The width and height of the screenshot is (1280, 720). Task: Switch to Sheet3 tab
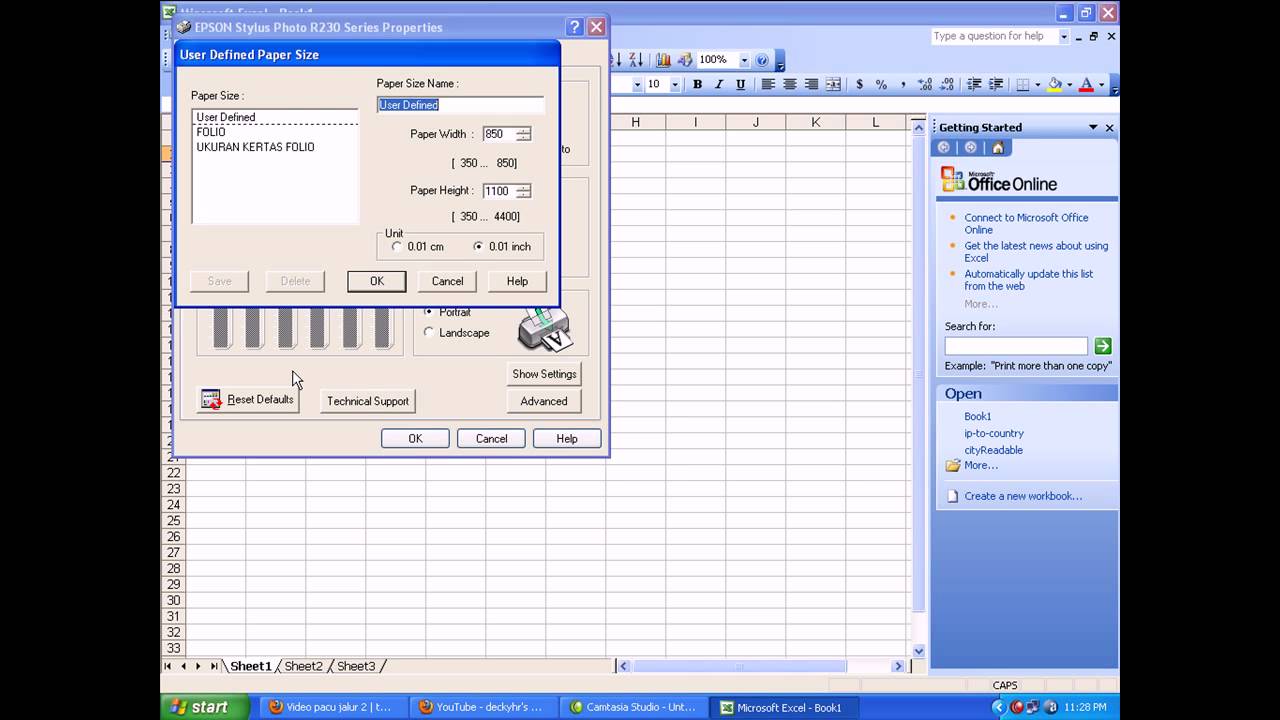coord(356,666)
